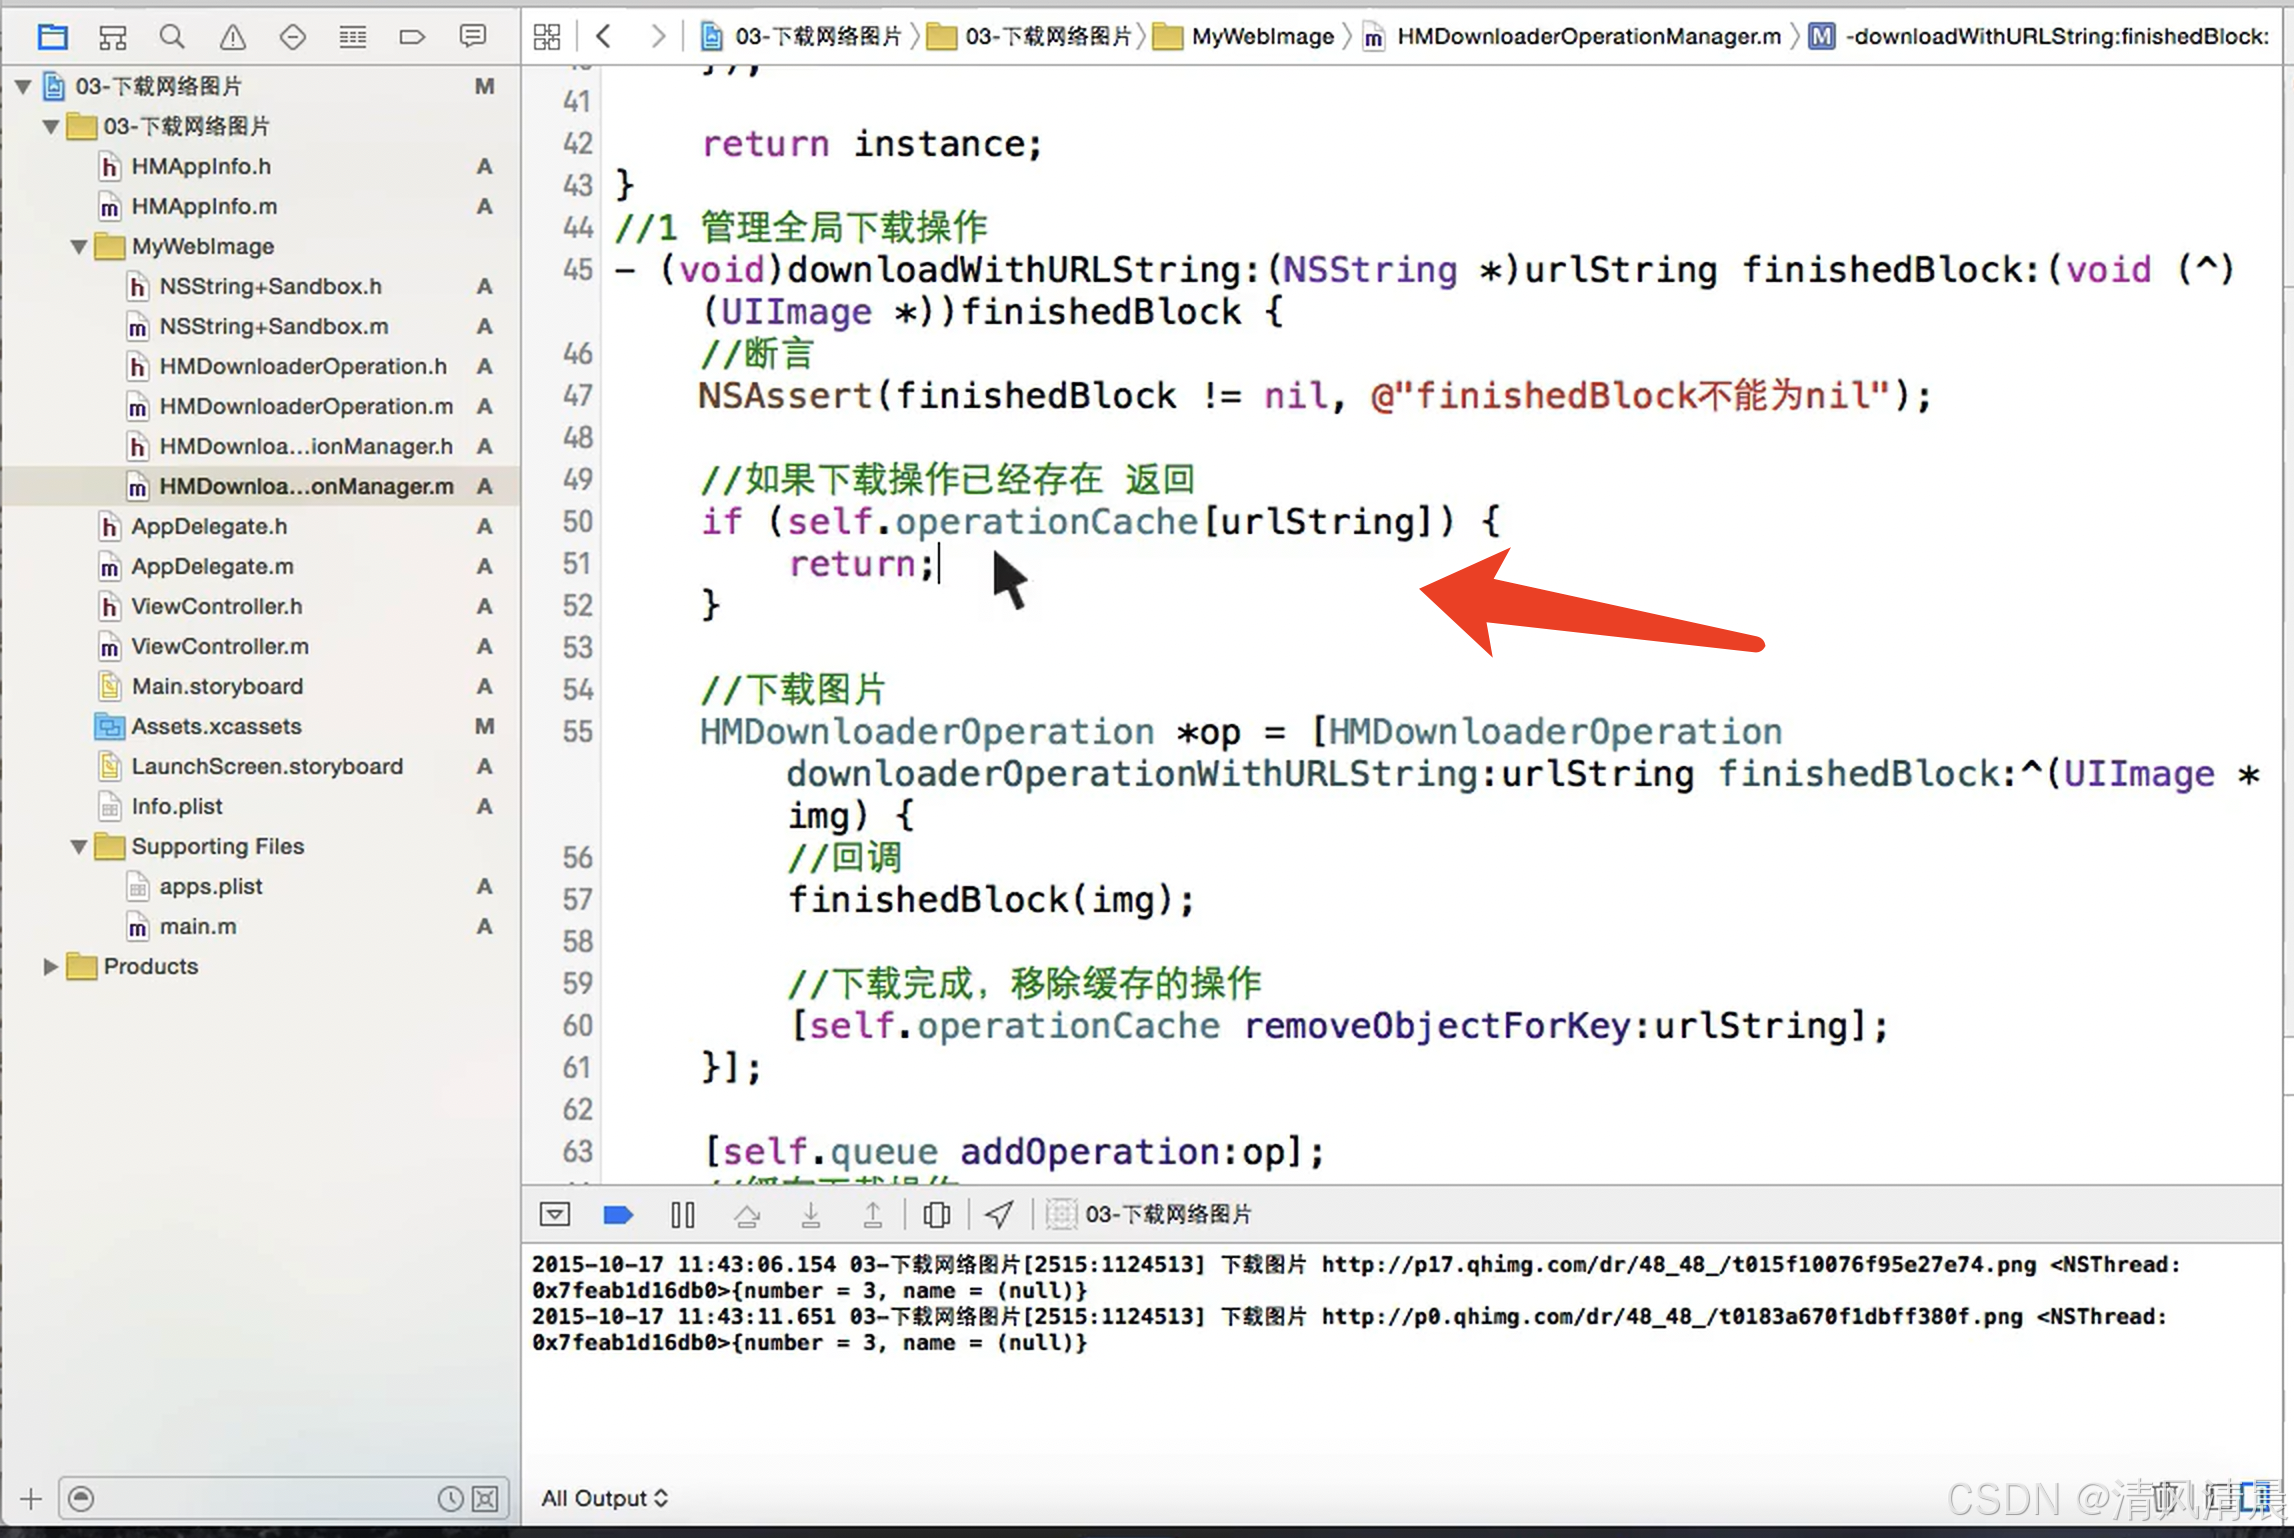Hide the debug area toggle

pyautogui.click(x=554, y=1214)
